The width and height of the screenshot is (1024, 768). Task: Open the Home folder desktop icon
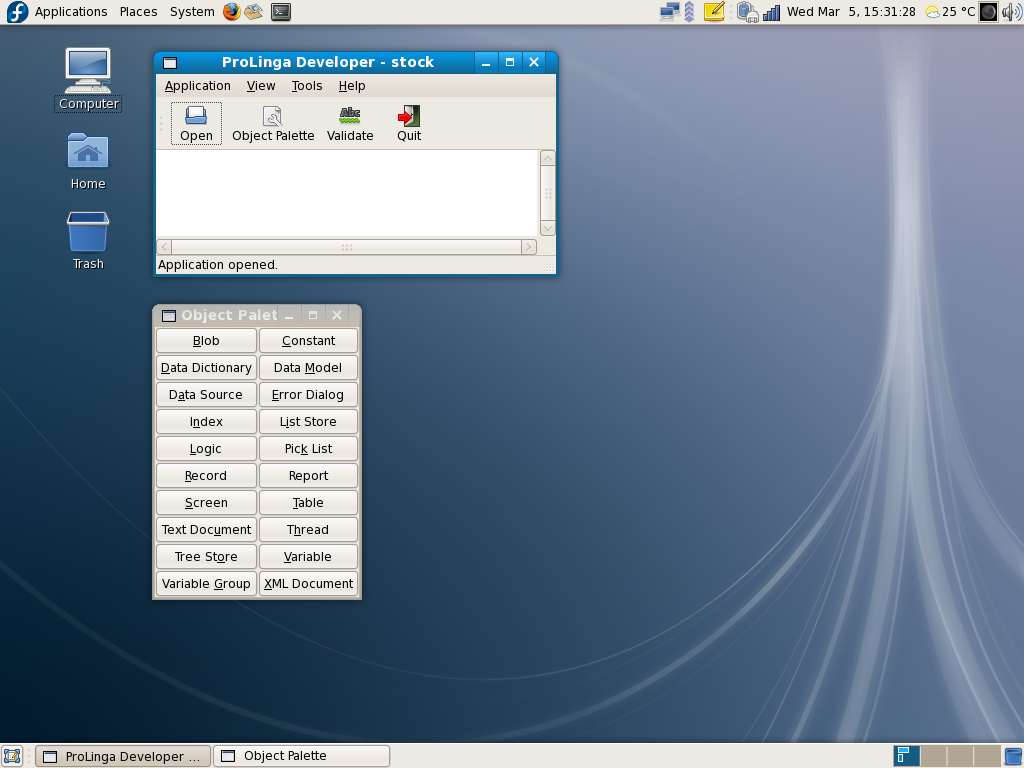point(88,161)
